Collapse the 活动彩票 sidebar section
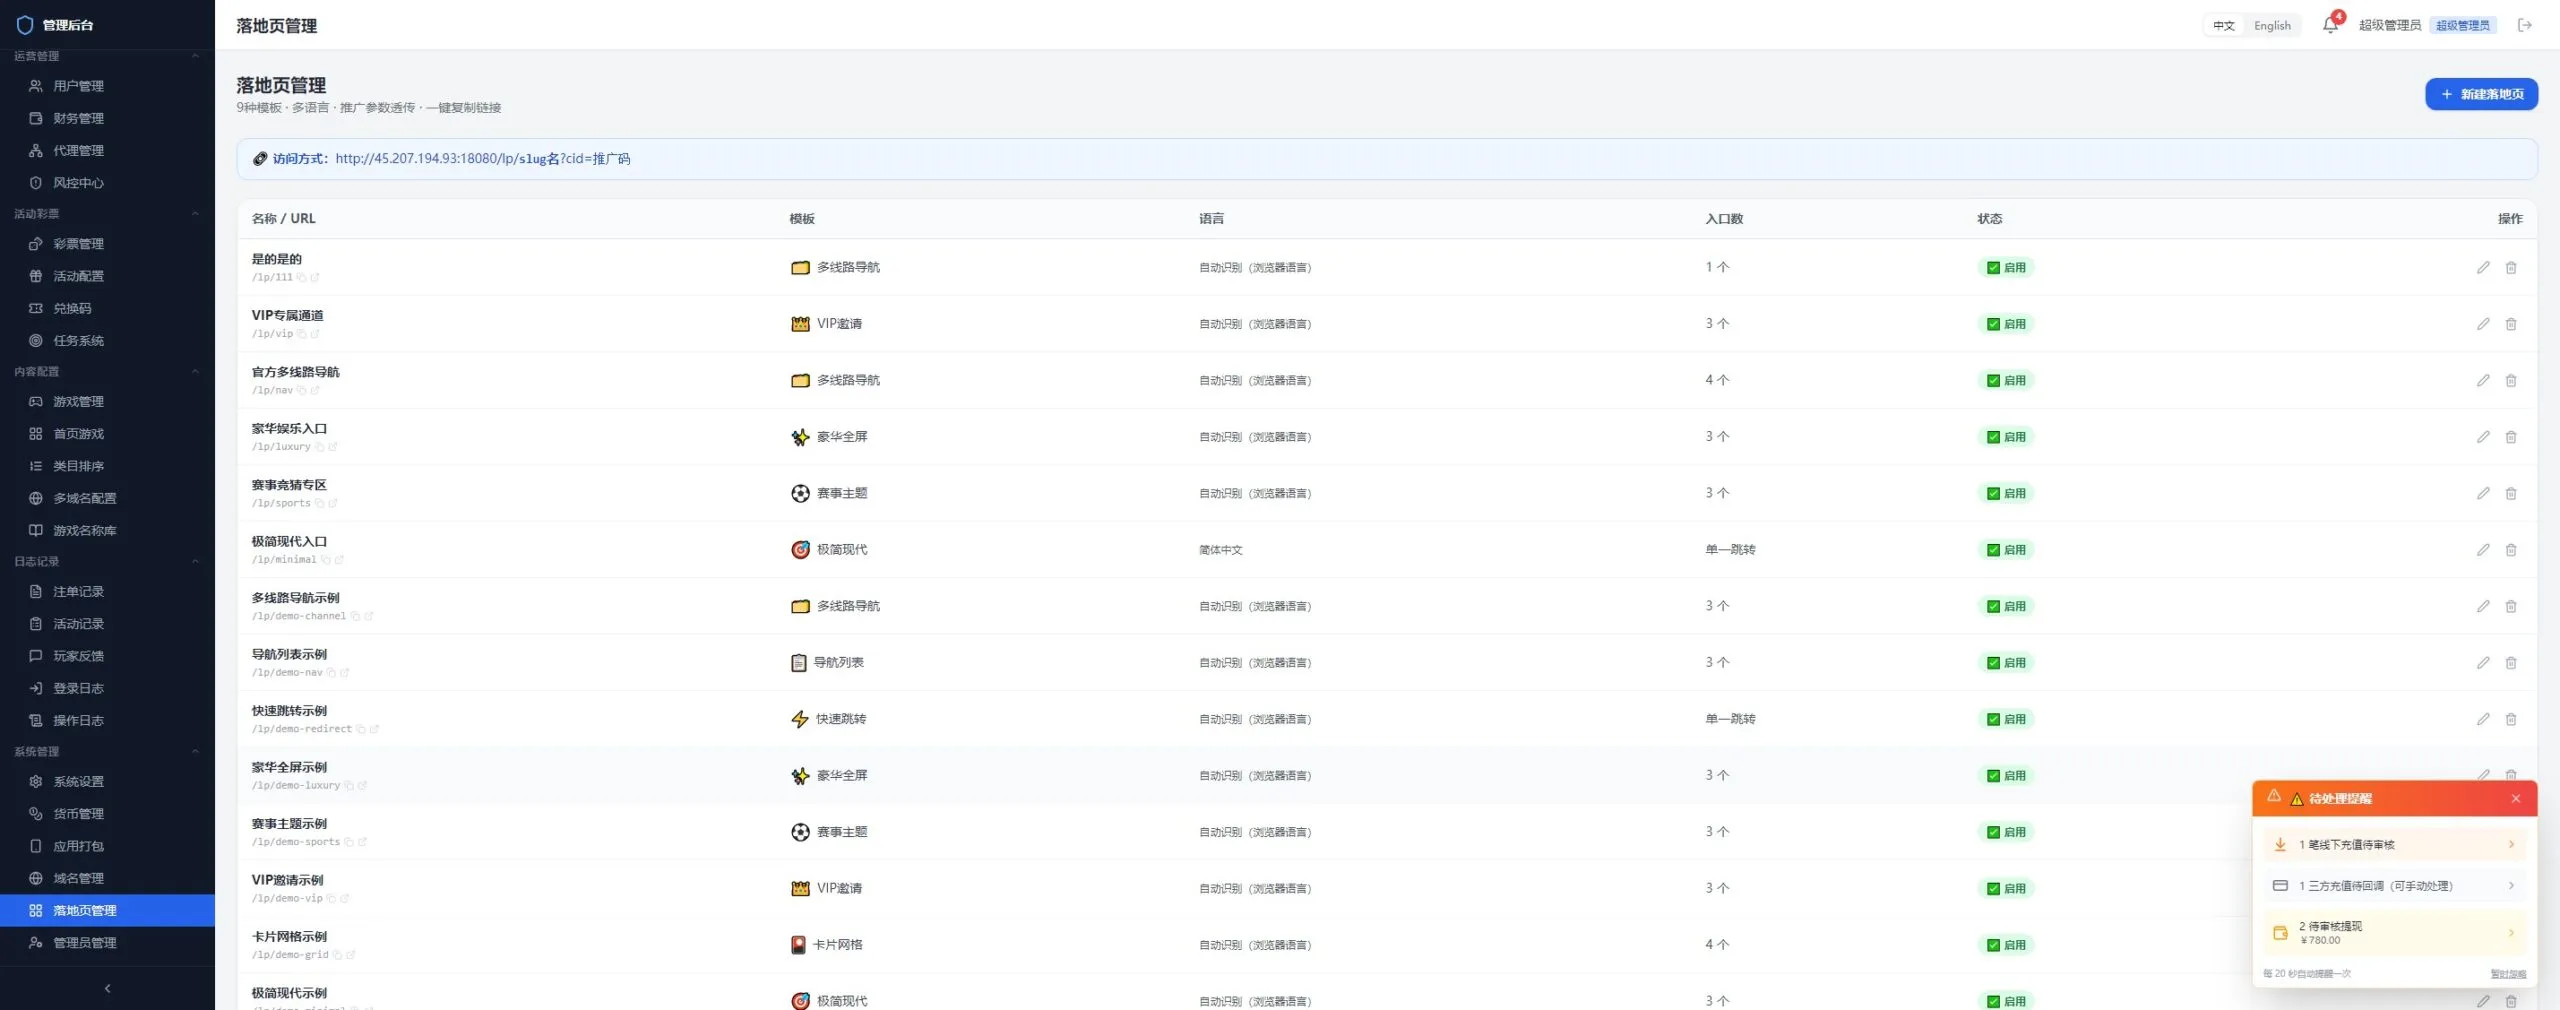Image resolution: width=2560 pixels, height=1010 pixels. (195, 214)
